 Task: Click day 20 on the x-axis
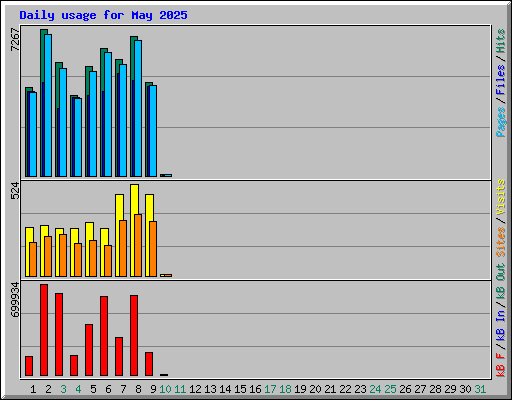pos(315,389)
